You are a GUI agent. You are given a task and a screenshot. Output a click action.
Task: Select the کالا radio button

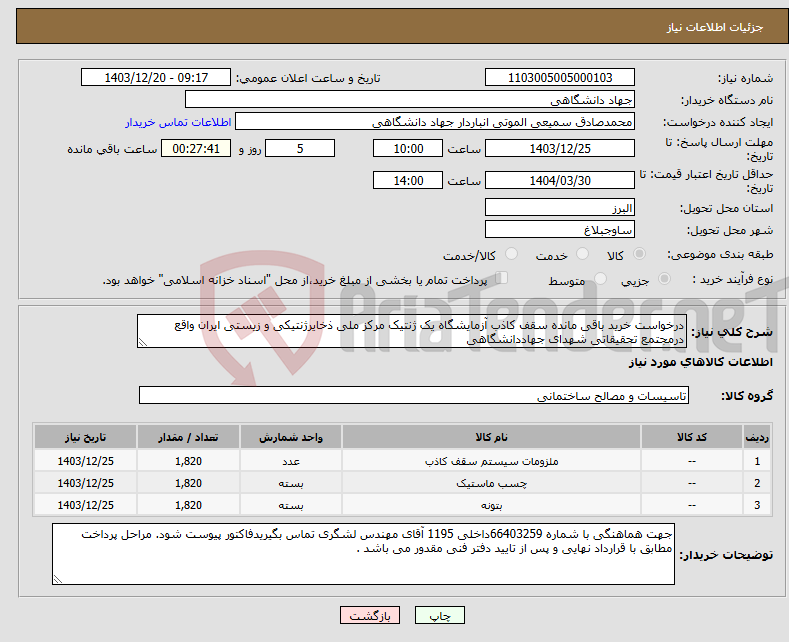point(640,254)
